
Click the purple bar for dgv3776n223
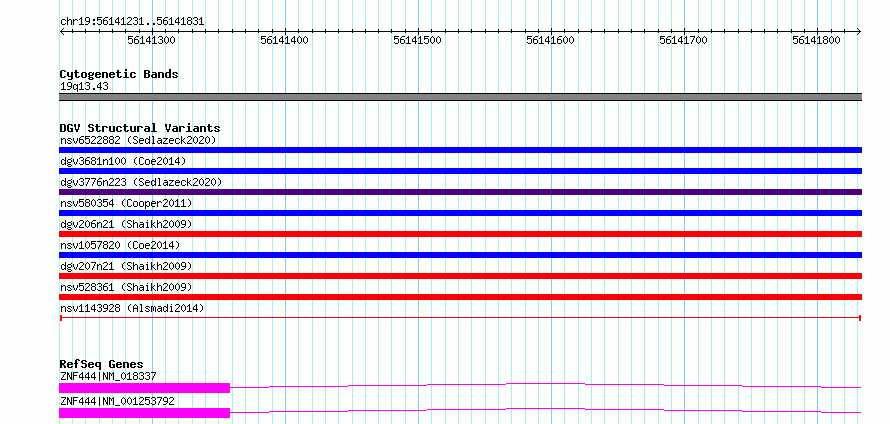point(460,192)
